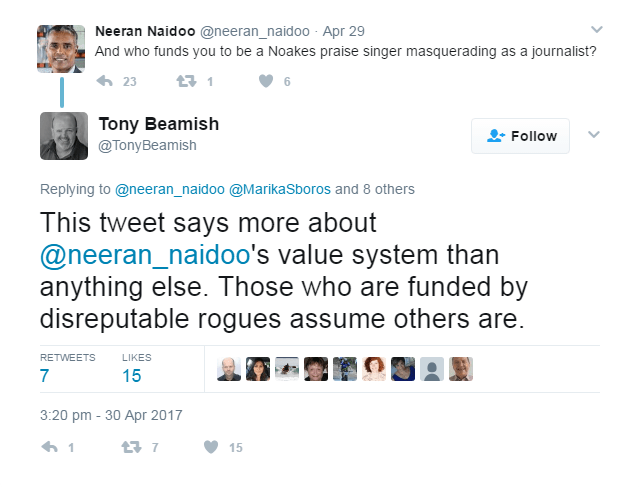639x488 pixels.
Task: Open @neeran_naidoo link in replying-to line
Action: click(x=170, y=189)
